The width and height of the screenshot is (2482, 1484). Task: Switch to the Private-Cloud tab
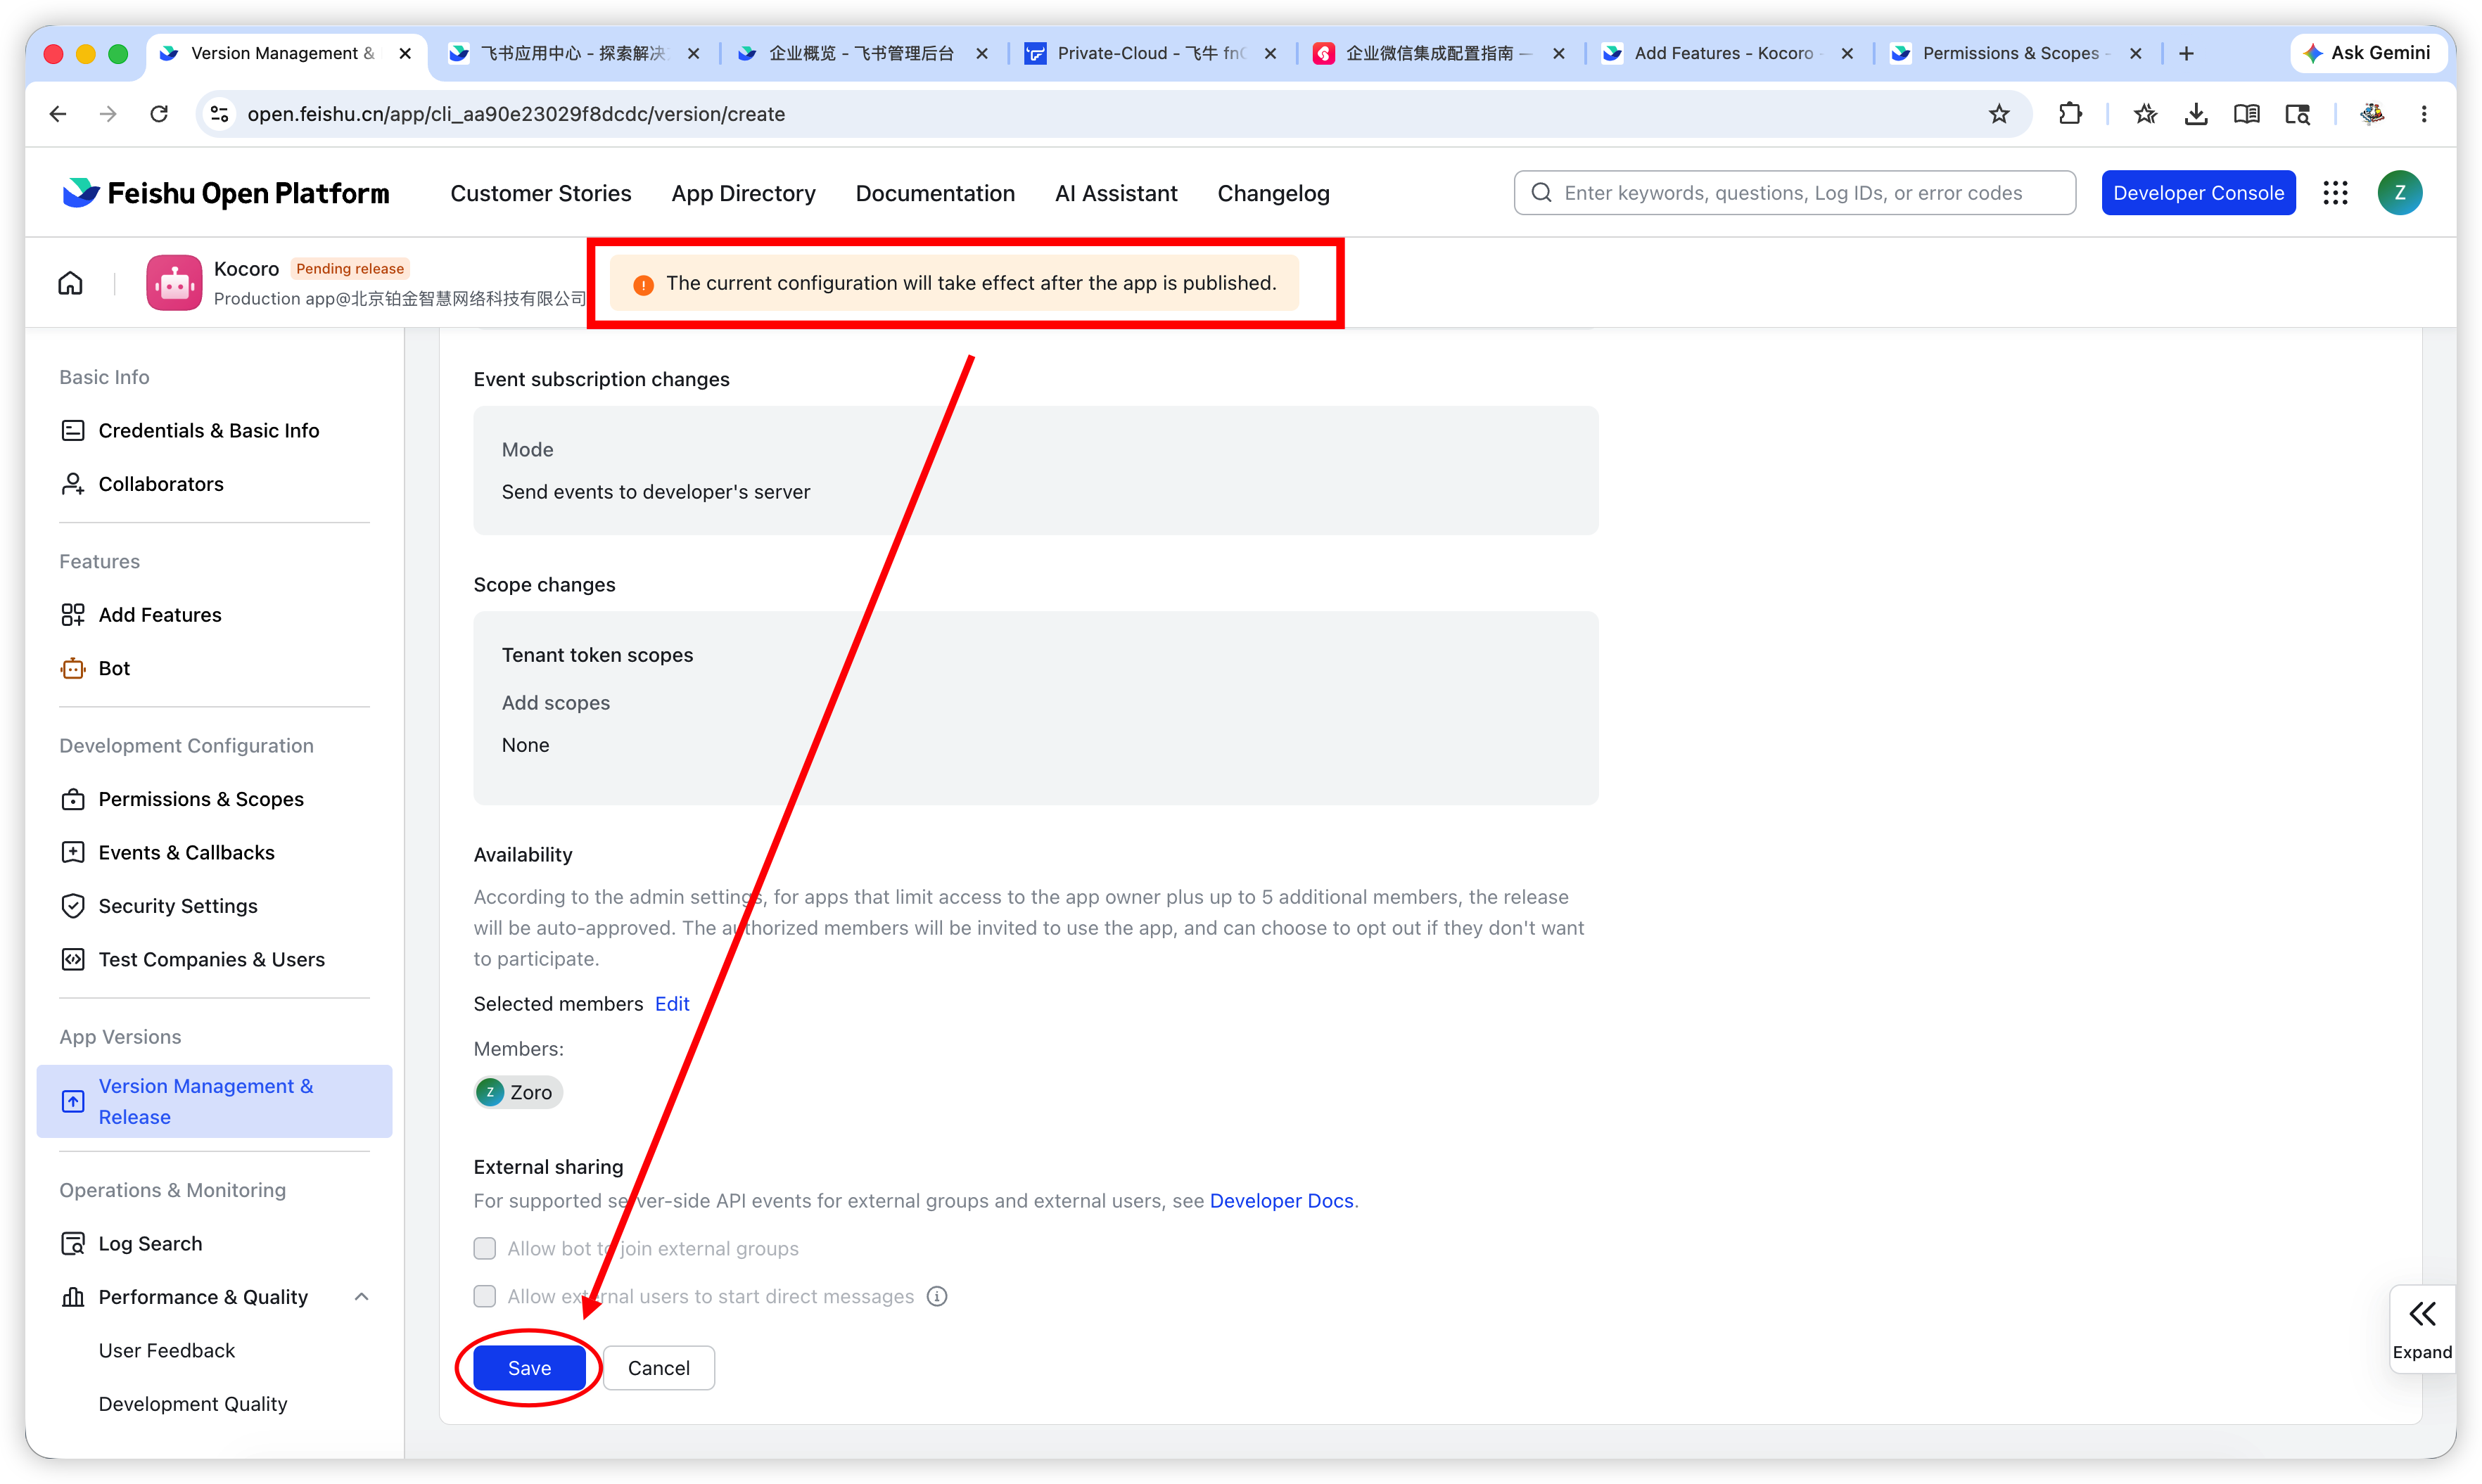point(1150,54)
